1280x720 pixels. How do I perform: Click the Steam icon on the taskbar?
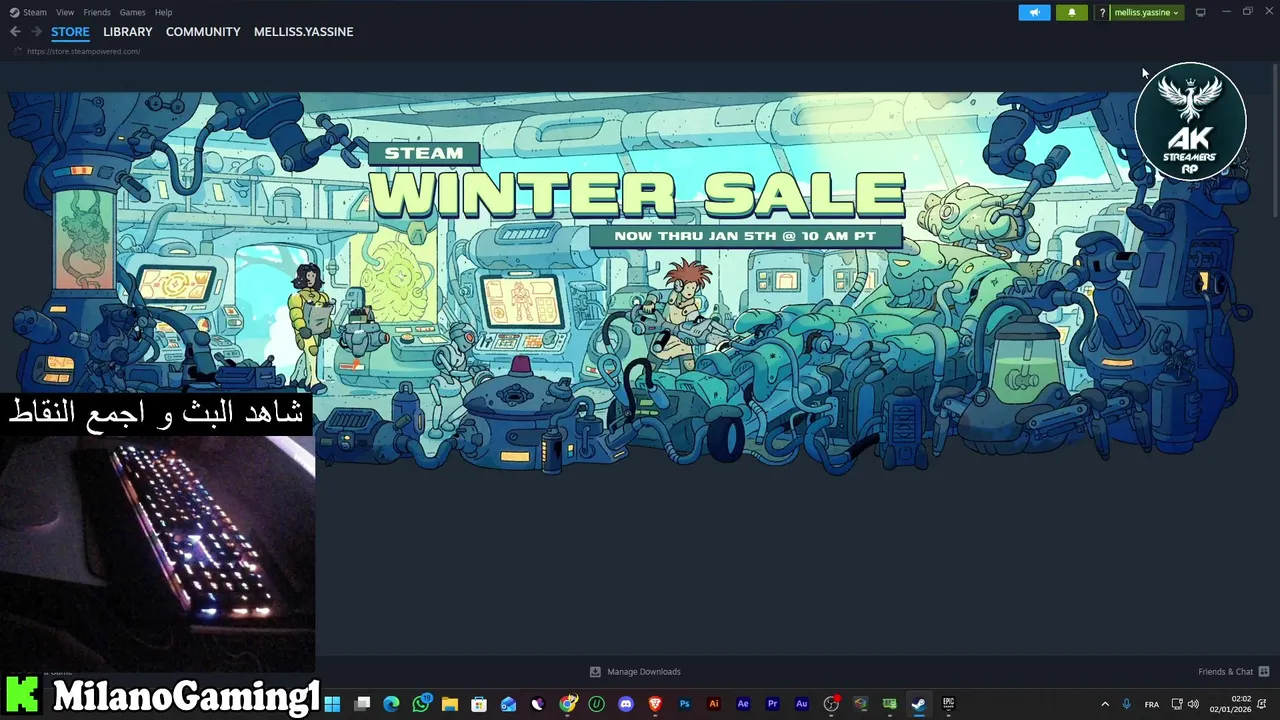pos(918,704)
